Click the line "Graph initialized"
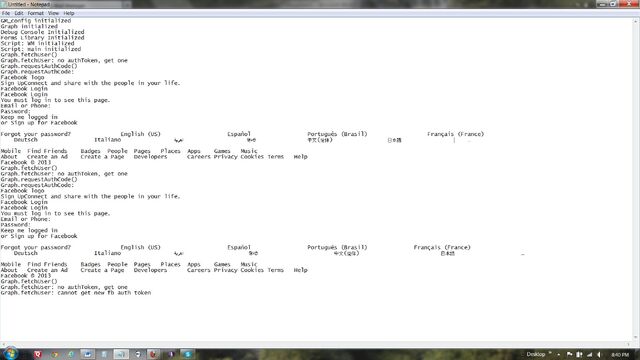This screenshot has height=360, width=640. tap(29, 26)
